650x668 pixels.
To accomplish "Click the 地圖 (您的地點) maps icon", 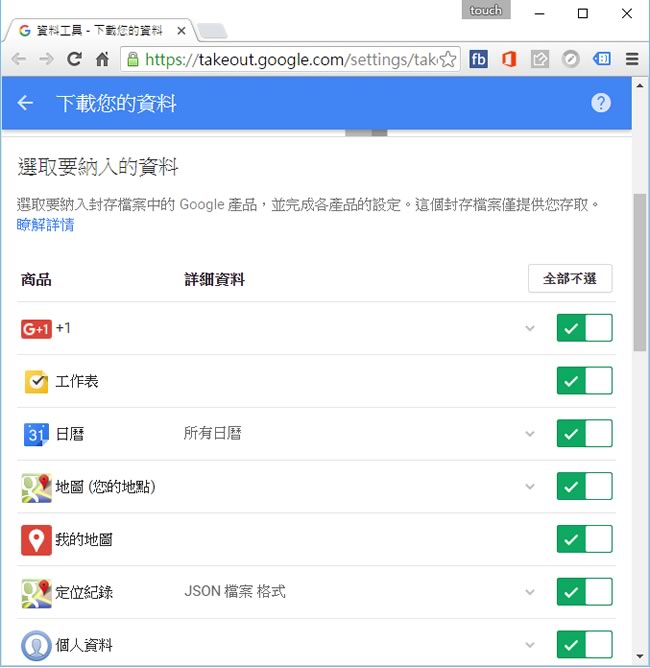I will [36, 487].
